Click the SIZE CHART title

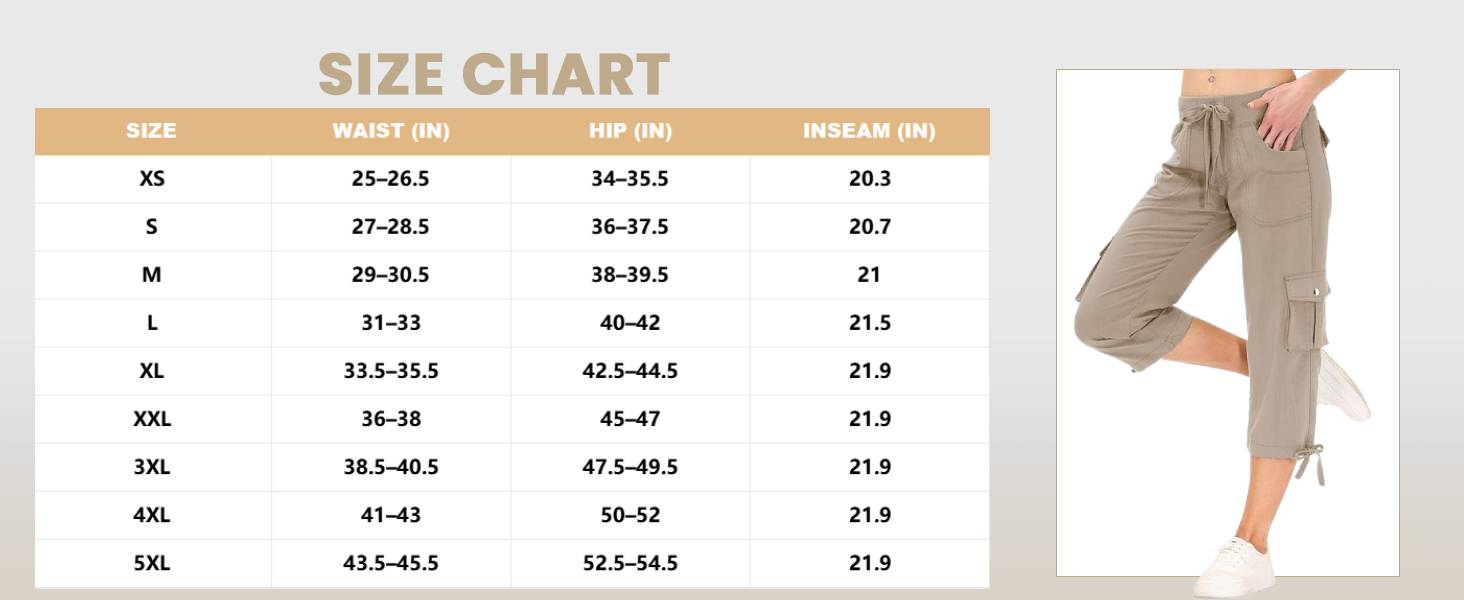pos(494,74)
